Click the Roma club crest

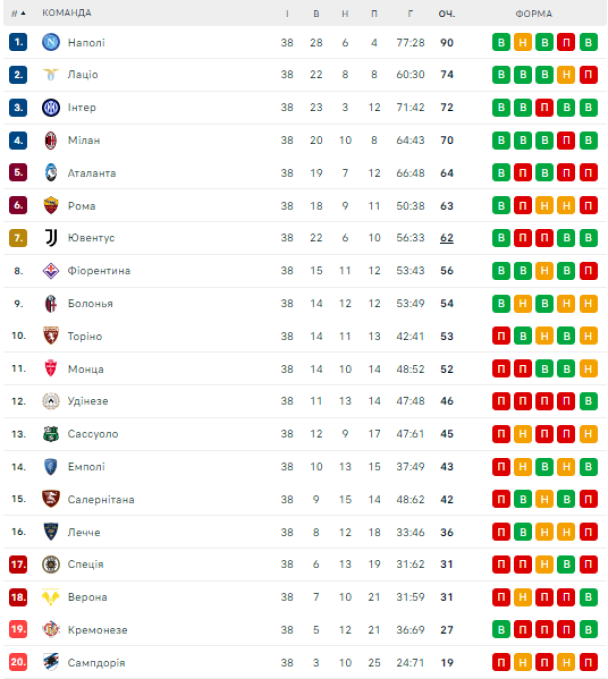click(50, 205)
